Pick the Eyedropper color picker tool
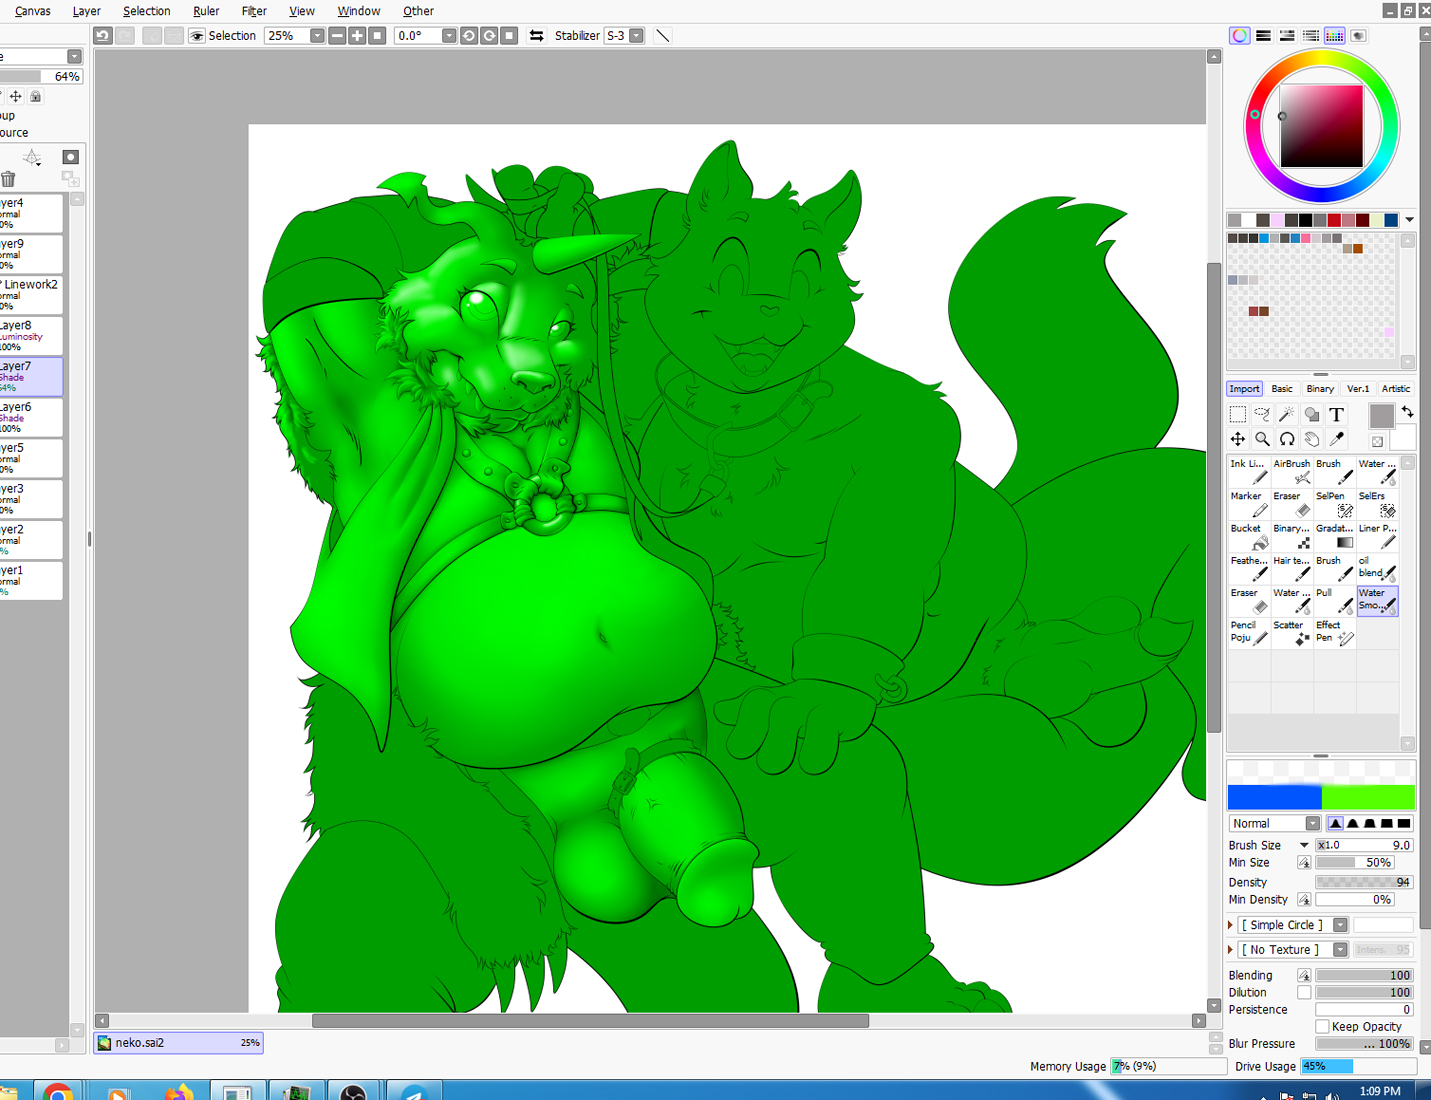1431x1100 pixels. point(1336,439)
